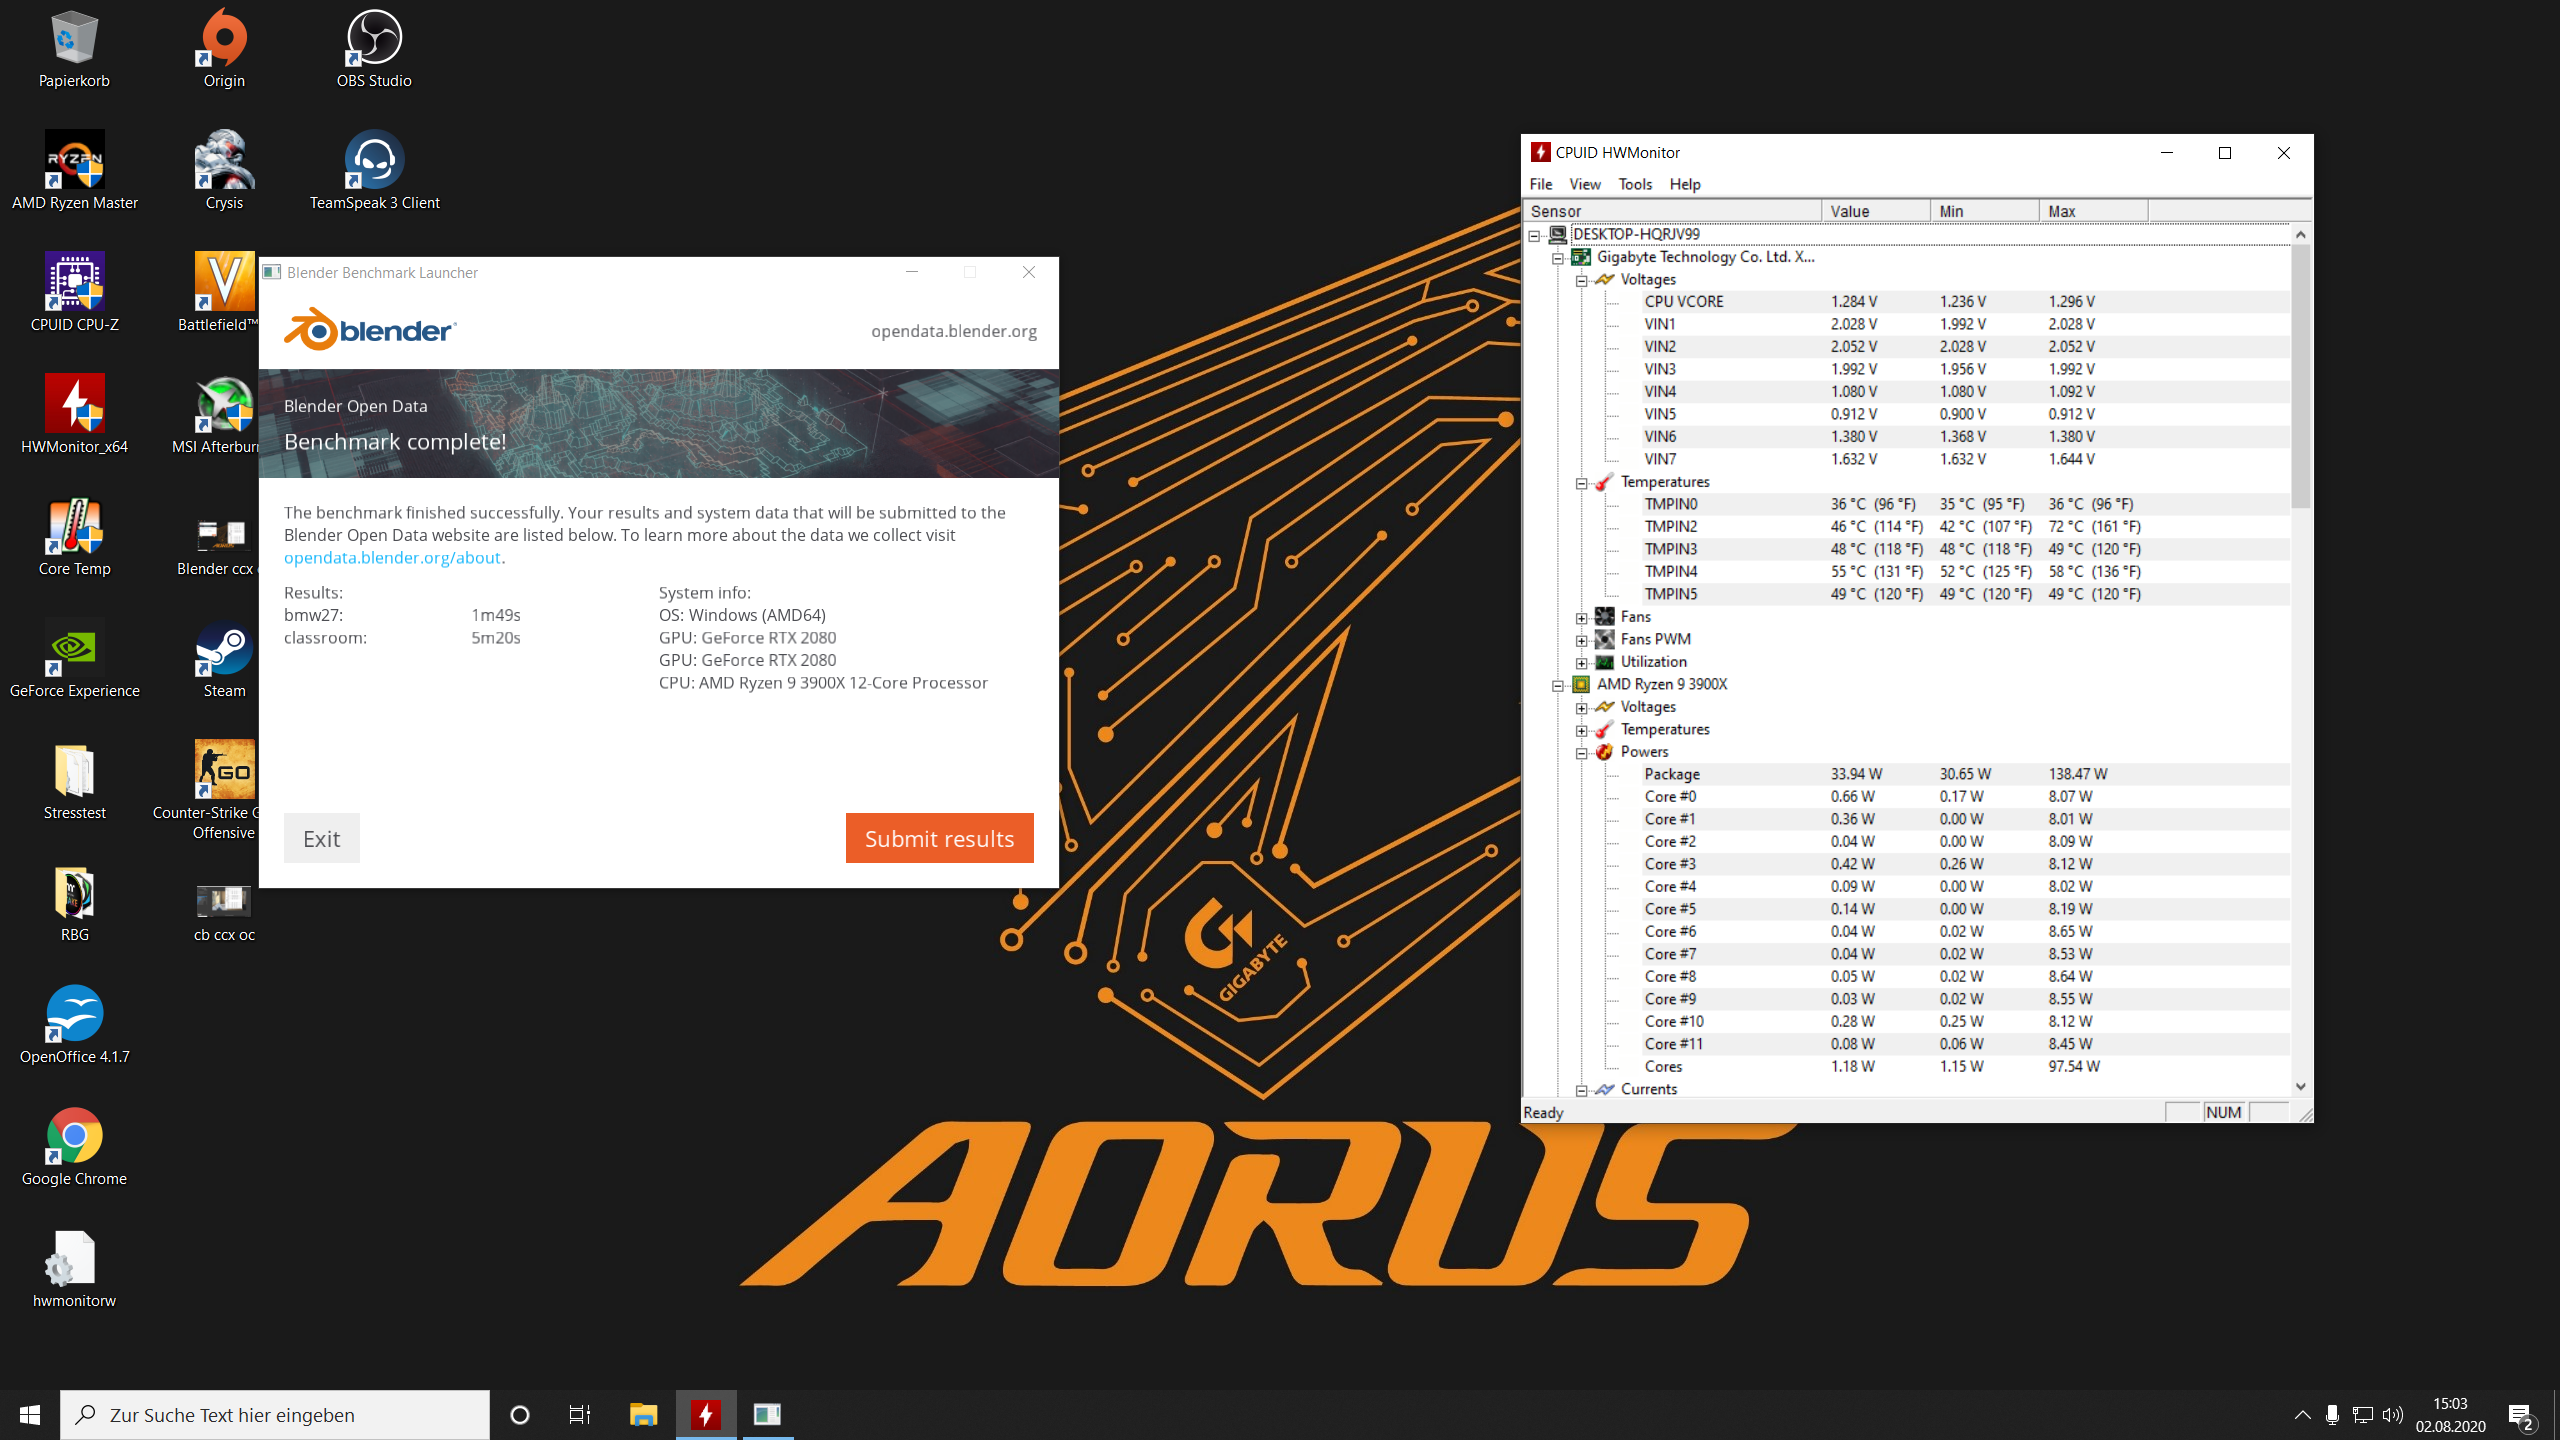
Task: Click the HWMonitor vertical scrollbar thumb
Action: pyautogui.click(x=2300, y=375)
